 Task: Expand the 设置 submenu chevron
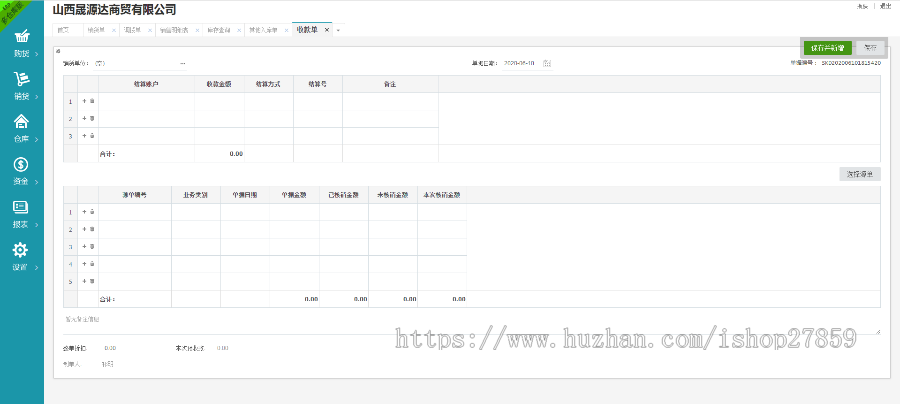click(x=37, y=267)
